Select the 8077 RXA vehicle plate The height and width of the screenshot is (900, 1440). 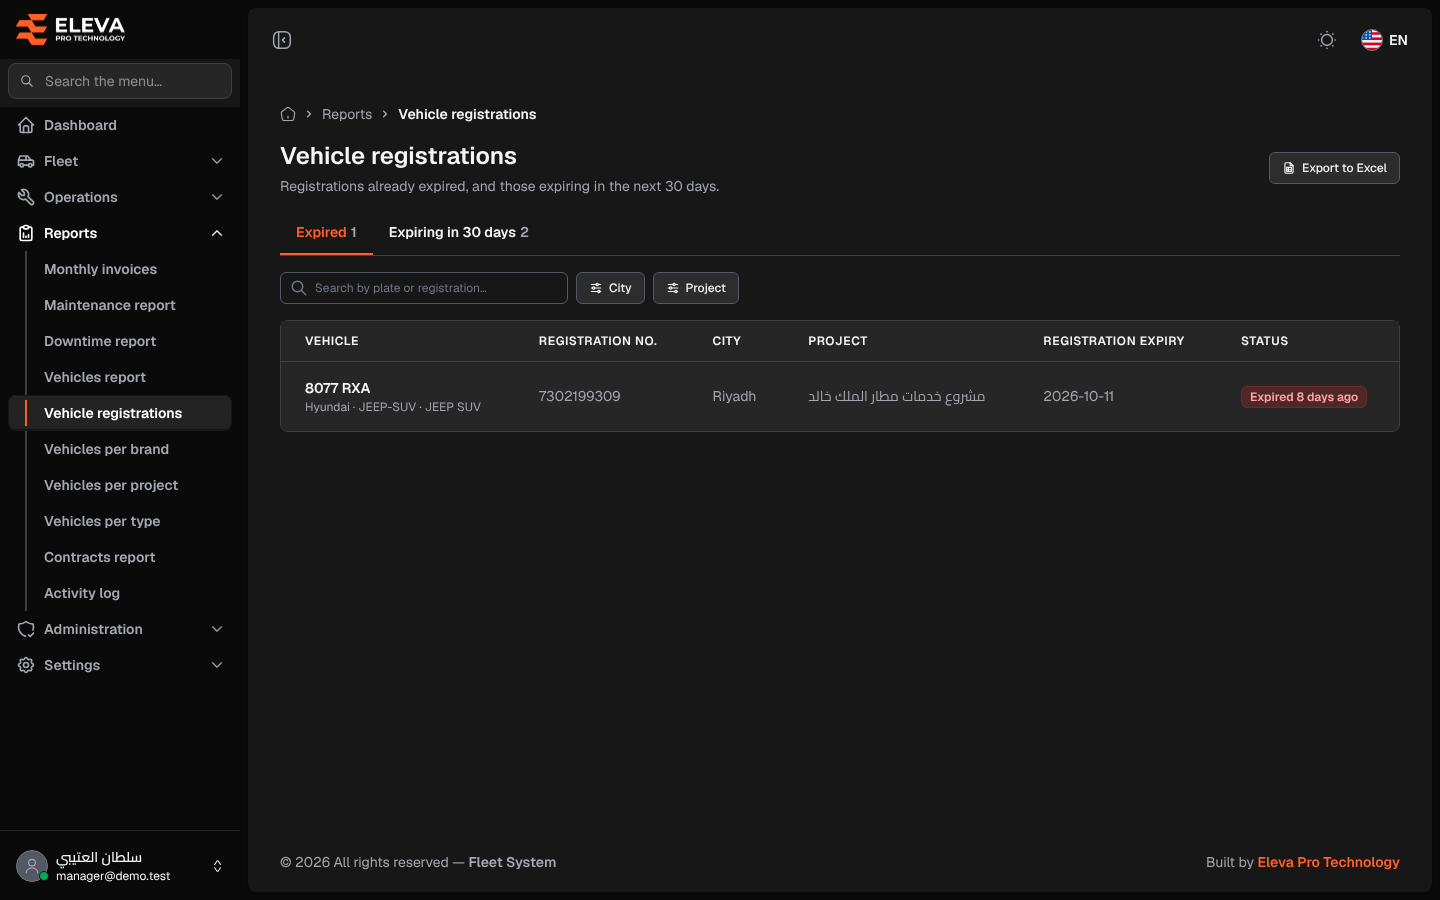(x=338, y=388)
